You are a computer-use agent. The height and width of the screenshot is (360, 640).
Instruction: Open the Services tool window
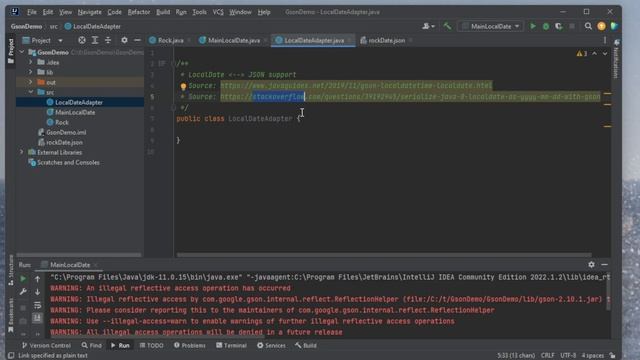(271, 345)
